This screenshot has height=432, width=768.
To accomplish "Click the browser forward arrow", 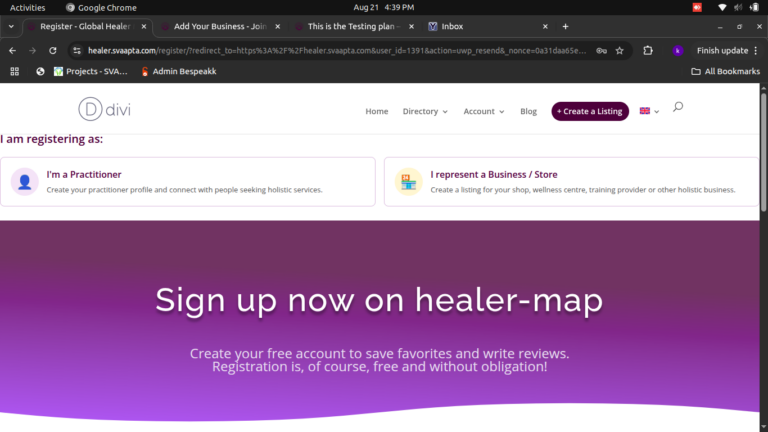I will (32, 50).
